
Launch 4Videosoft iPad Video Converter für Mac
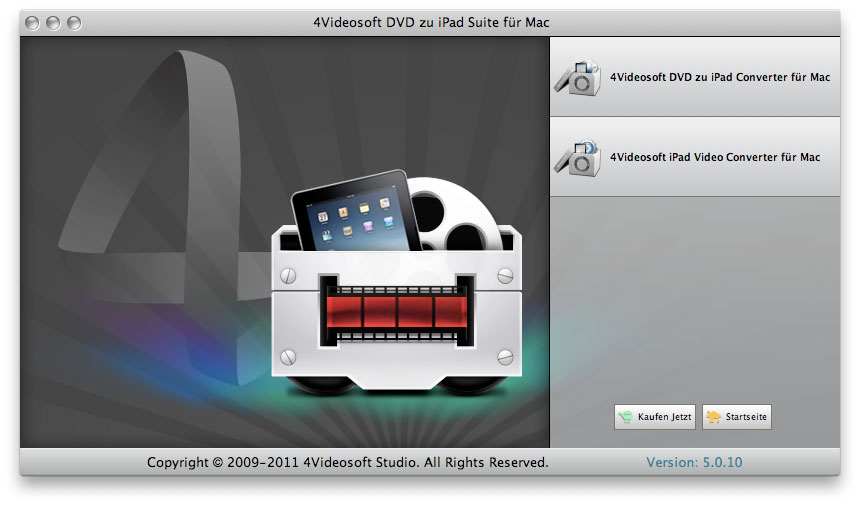(x=714, y=157)
